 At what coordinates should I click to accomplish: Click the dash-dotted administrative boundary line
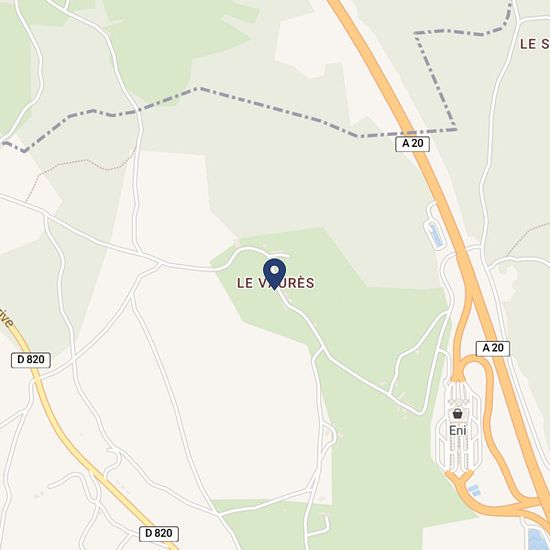pos(246,101)
